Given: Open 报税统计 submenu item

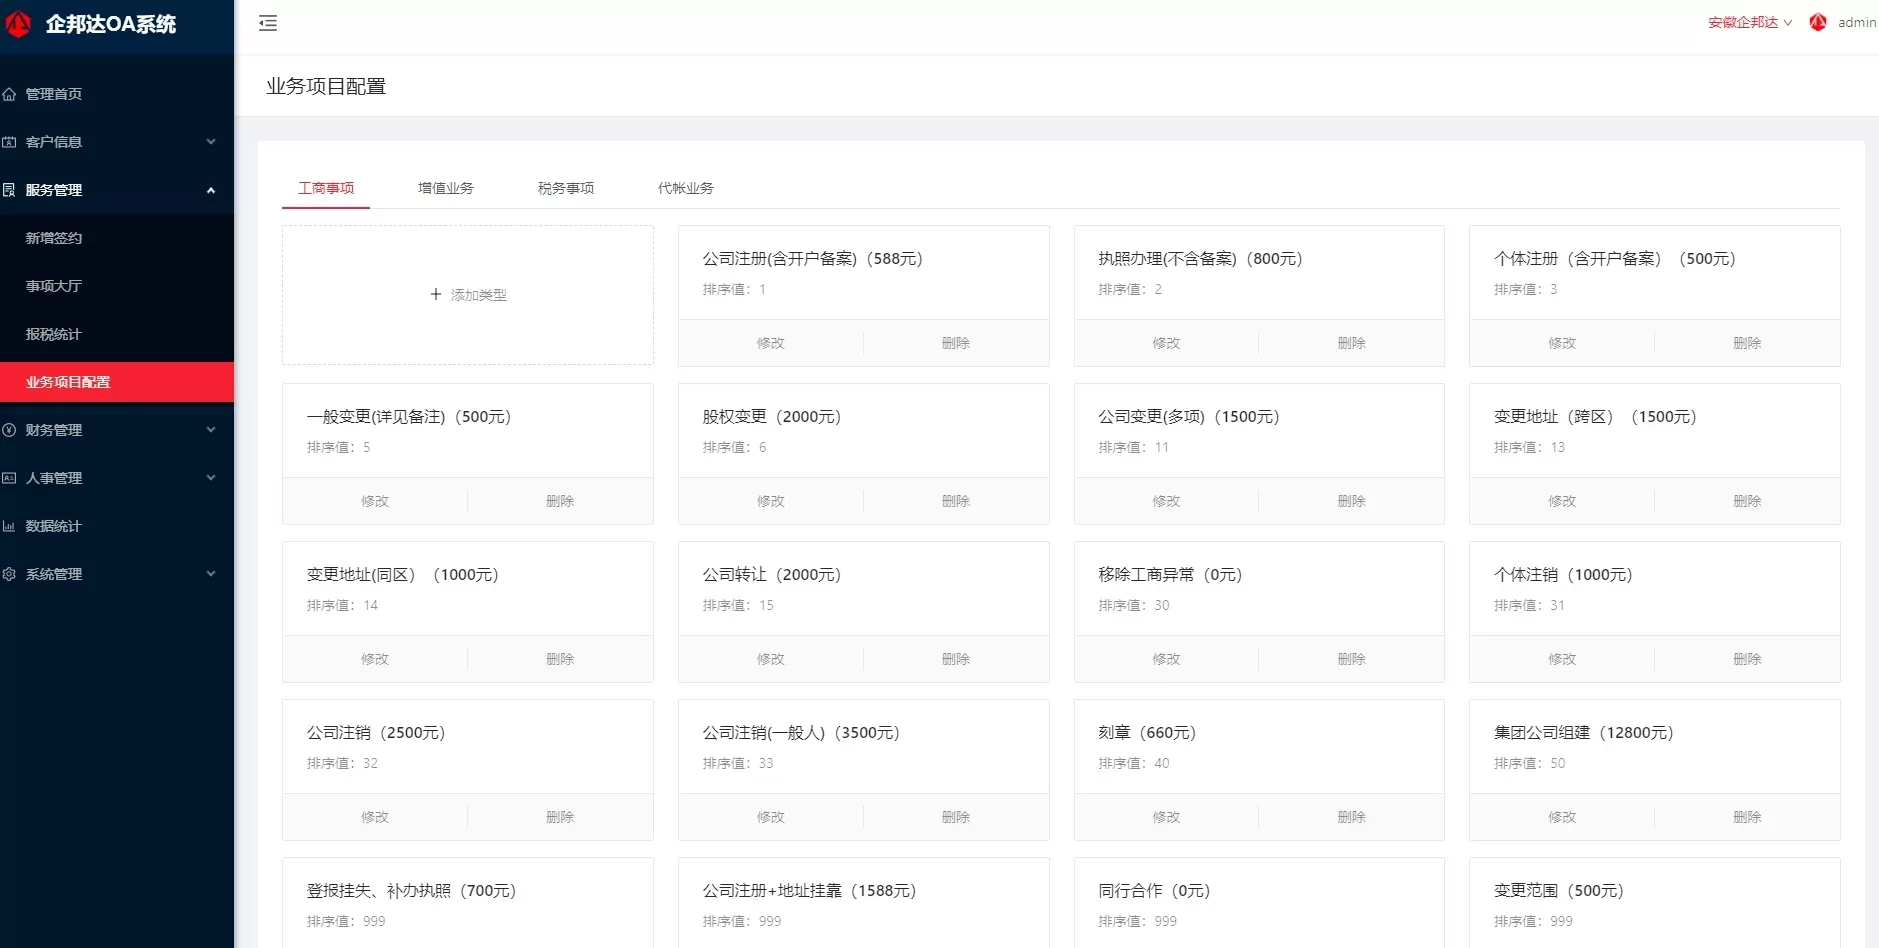Looking at the screenshot, I should (54, 334).
